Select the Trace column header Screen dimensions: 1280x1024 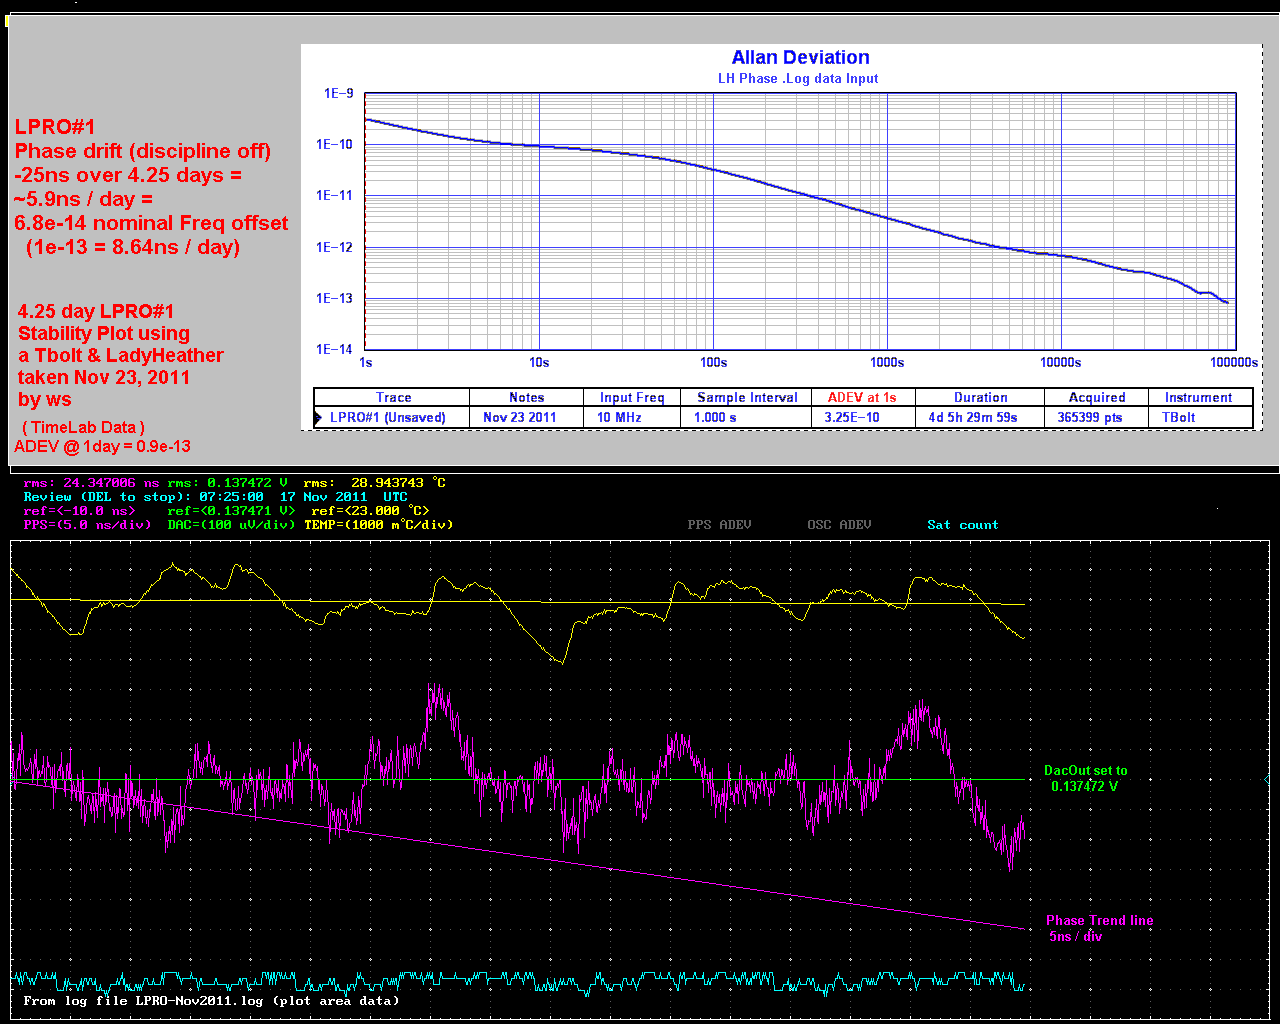point(393,398)
